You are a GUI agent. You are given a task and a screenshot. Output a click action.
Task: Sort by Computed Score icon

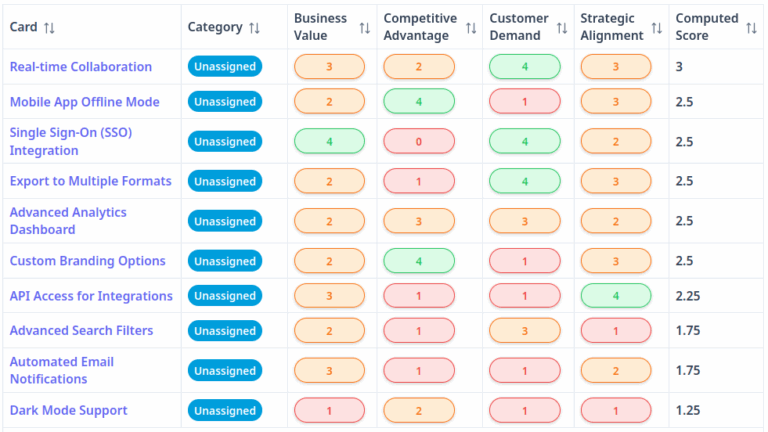[x=751, y=27]
